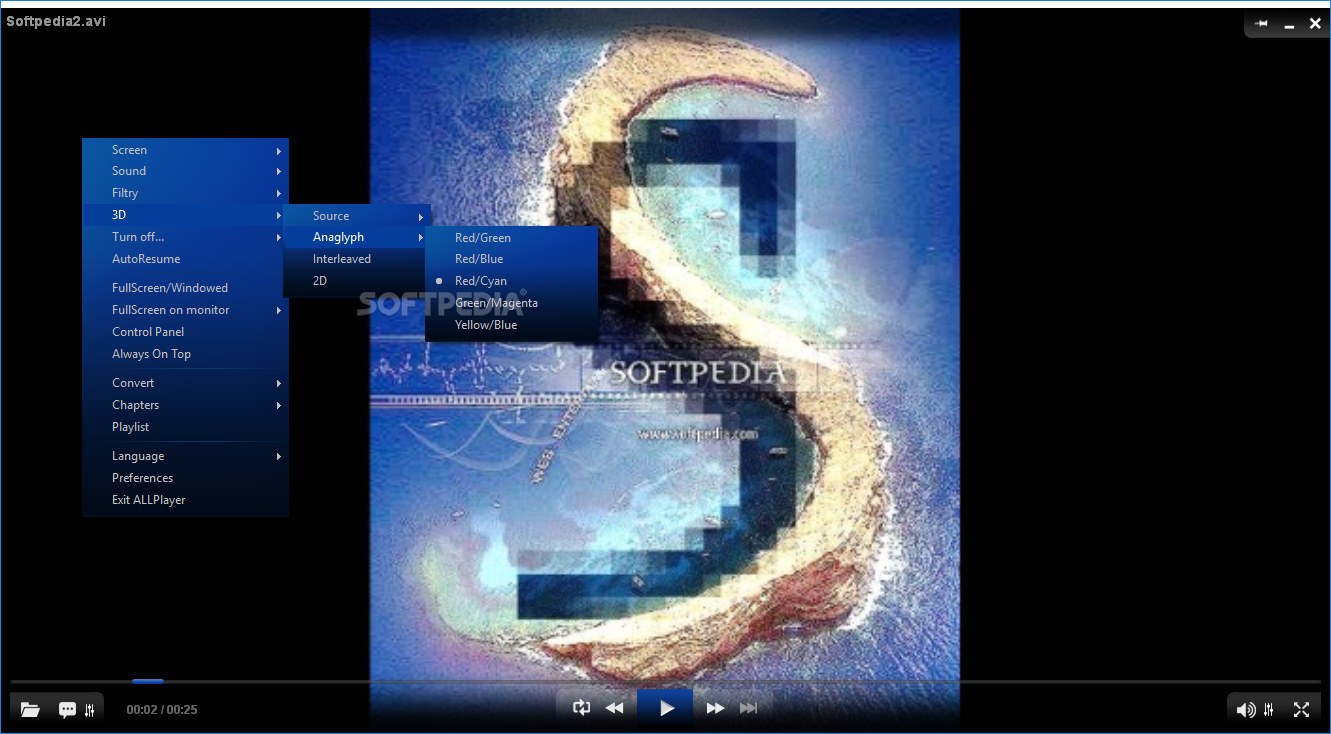Open file with the folder icon

(30, 710)
